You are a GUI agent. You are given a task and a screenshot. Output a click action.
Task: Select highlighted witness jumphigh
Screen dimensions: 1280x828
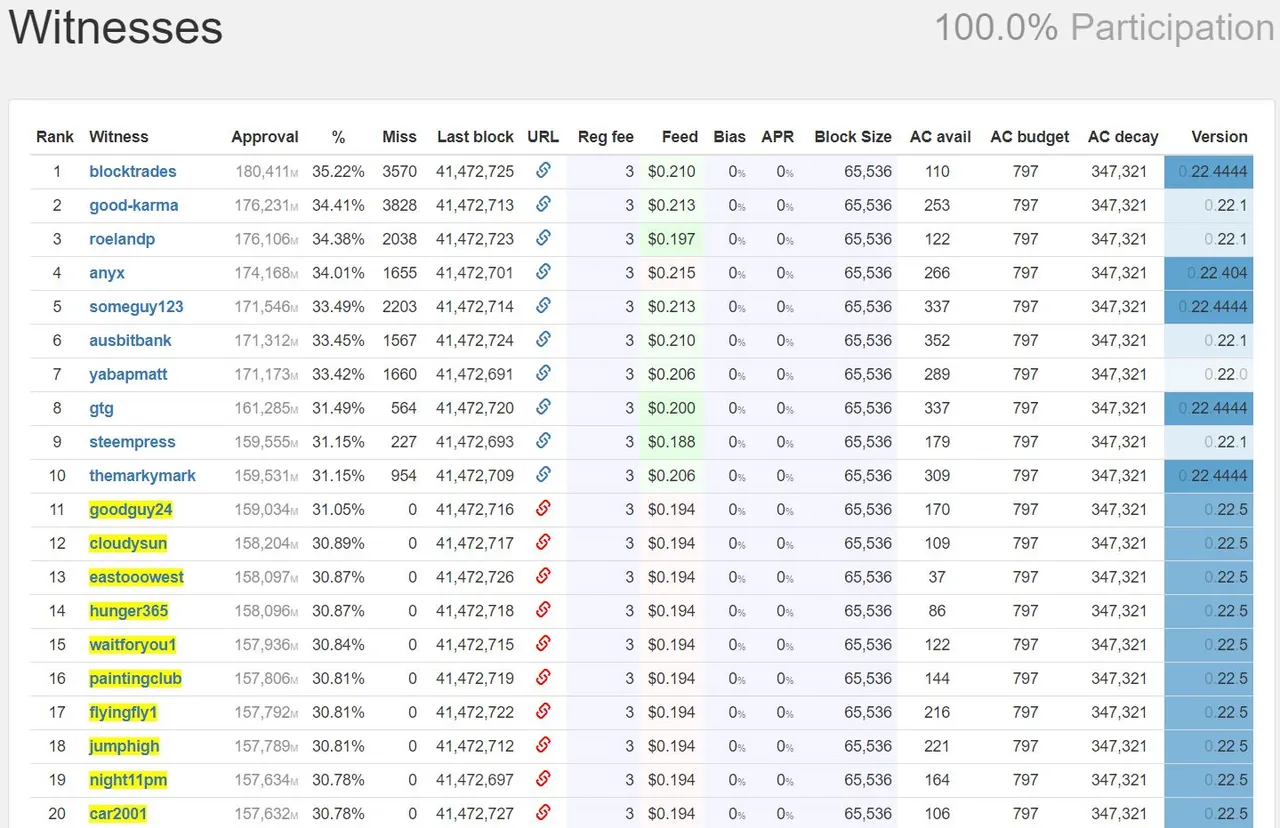point(124,746)
